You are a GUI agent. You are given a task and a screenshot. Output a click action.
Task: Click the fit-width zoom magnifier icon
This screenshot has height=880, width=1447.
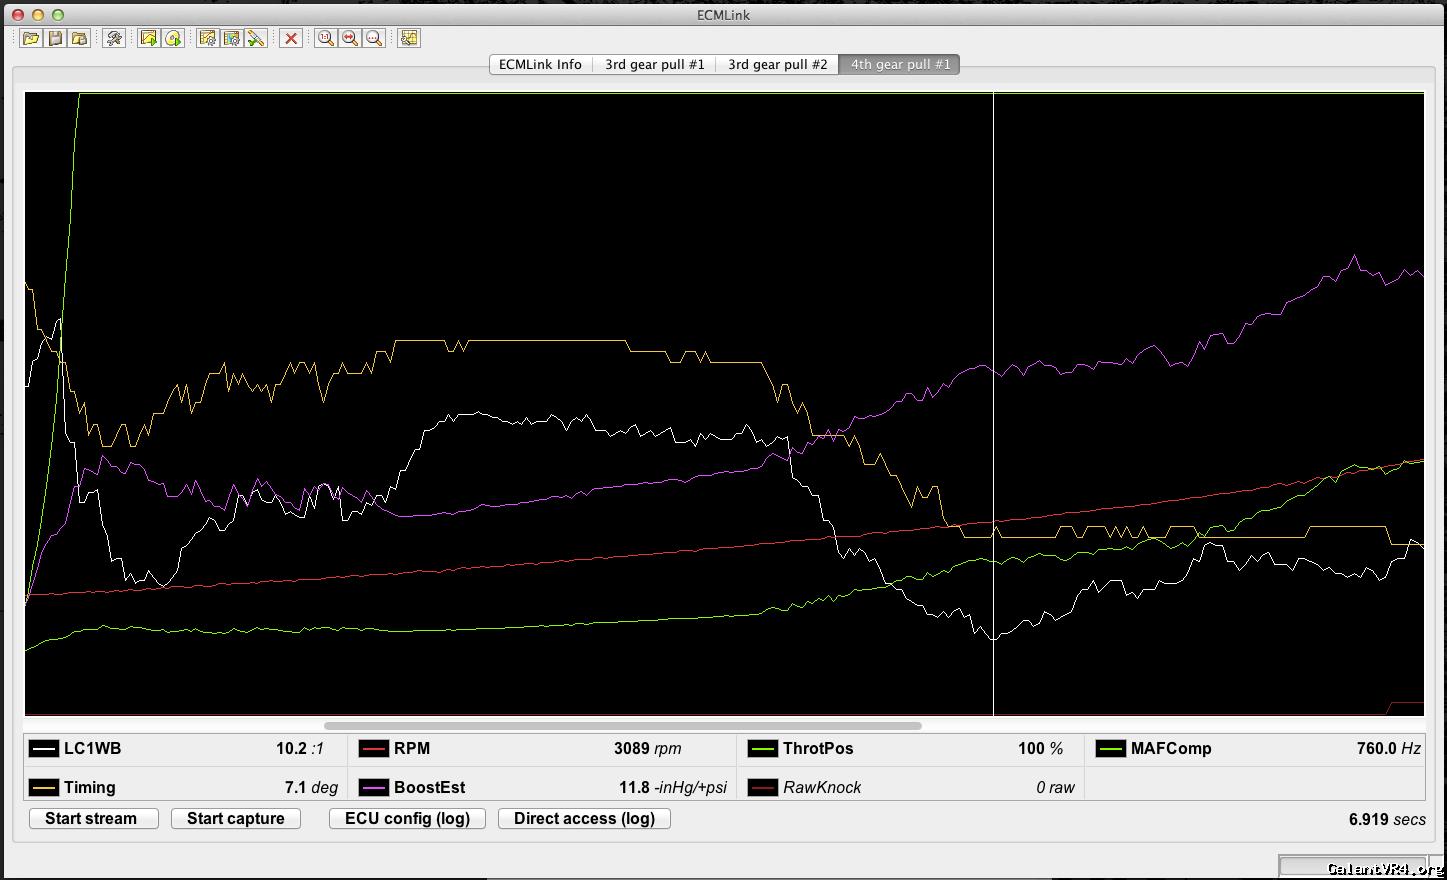[350, 38]
